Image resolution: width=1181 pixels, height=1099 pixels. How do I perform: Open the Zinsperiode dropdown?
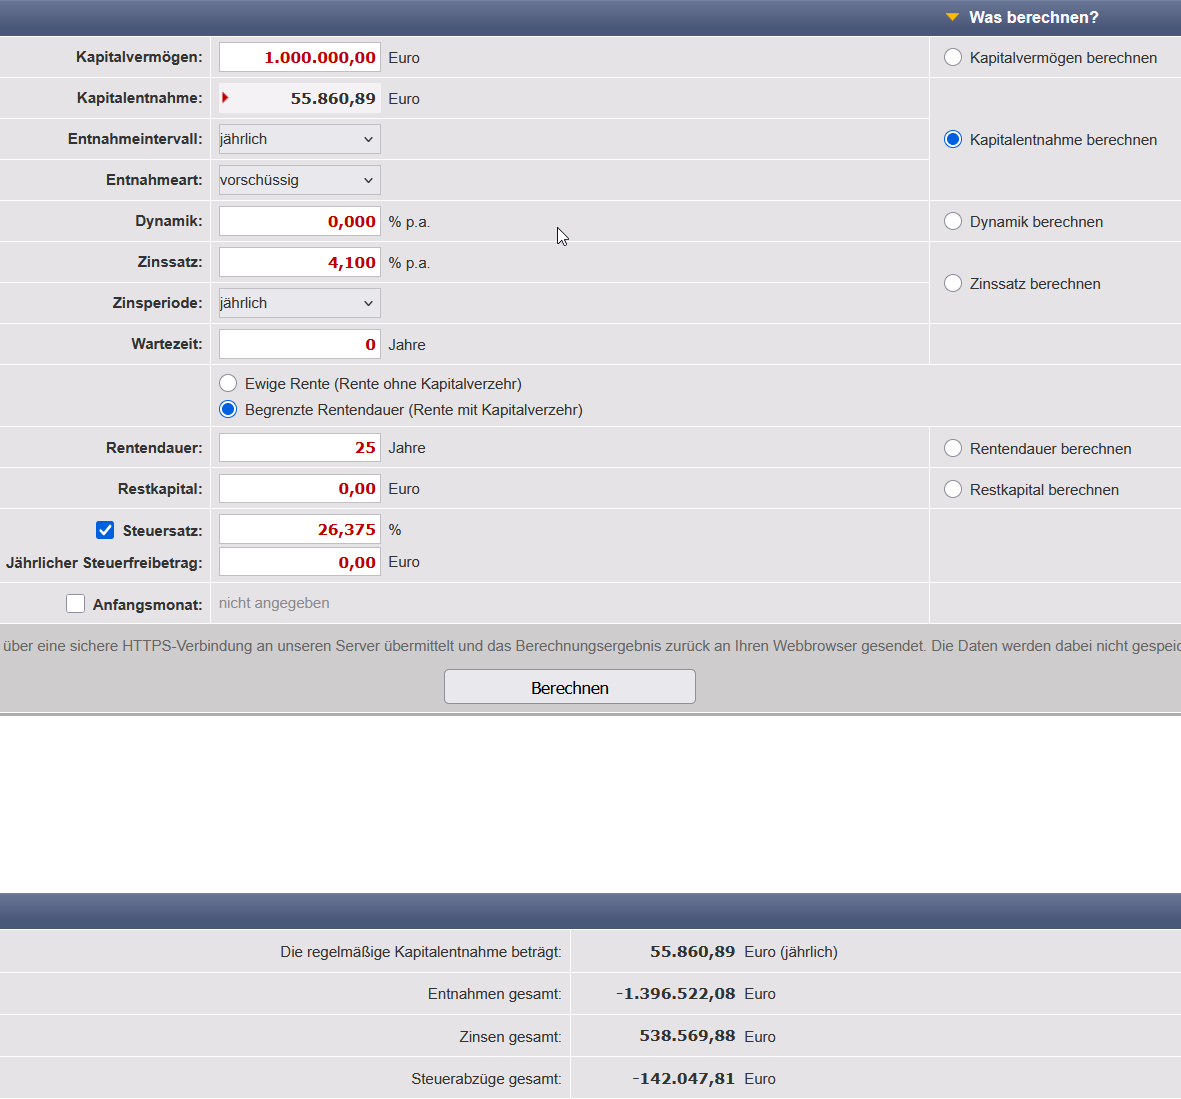click(x=300, y=303)
